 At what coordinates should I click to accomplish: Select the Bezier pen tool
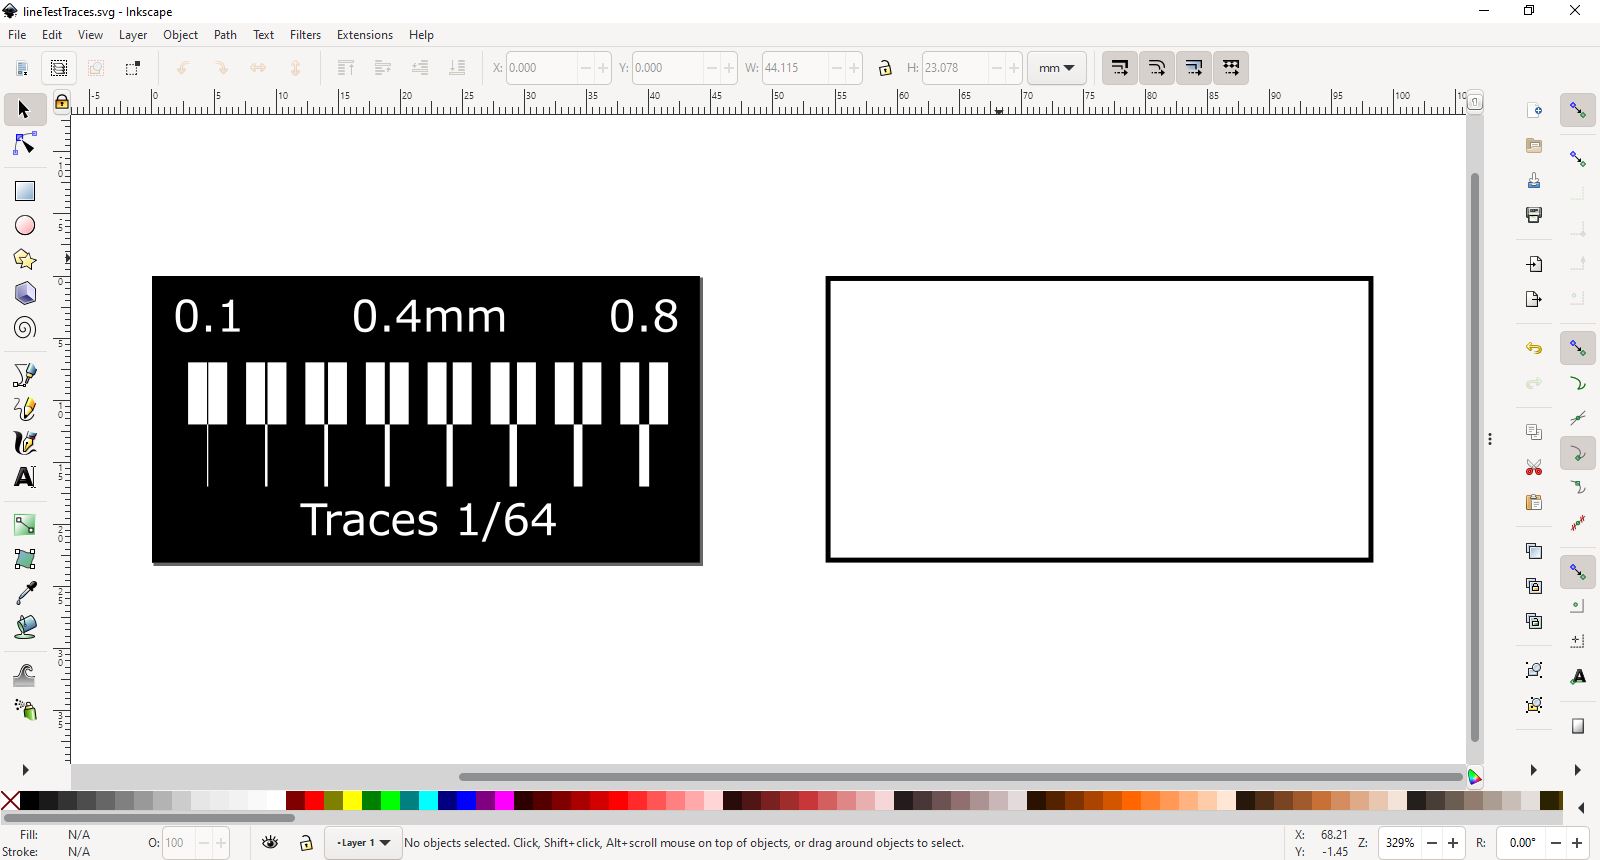point(24,375)
